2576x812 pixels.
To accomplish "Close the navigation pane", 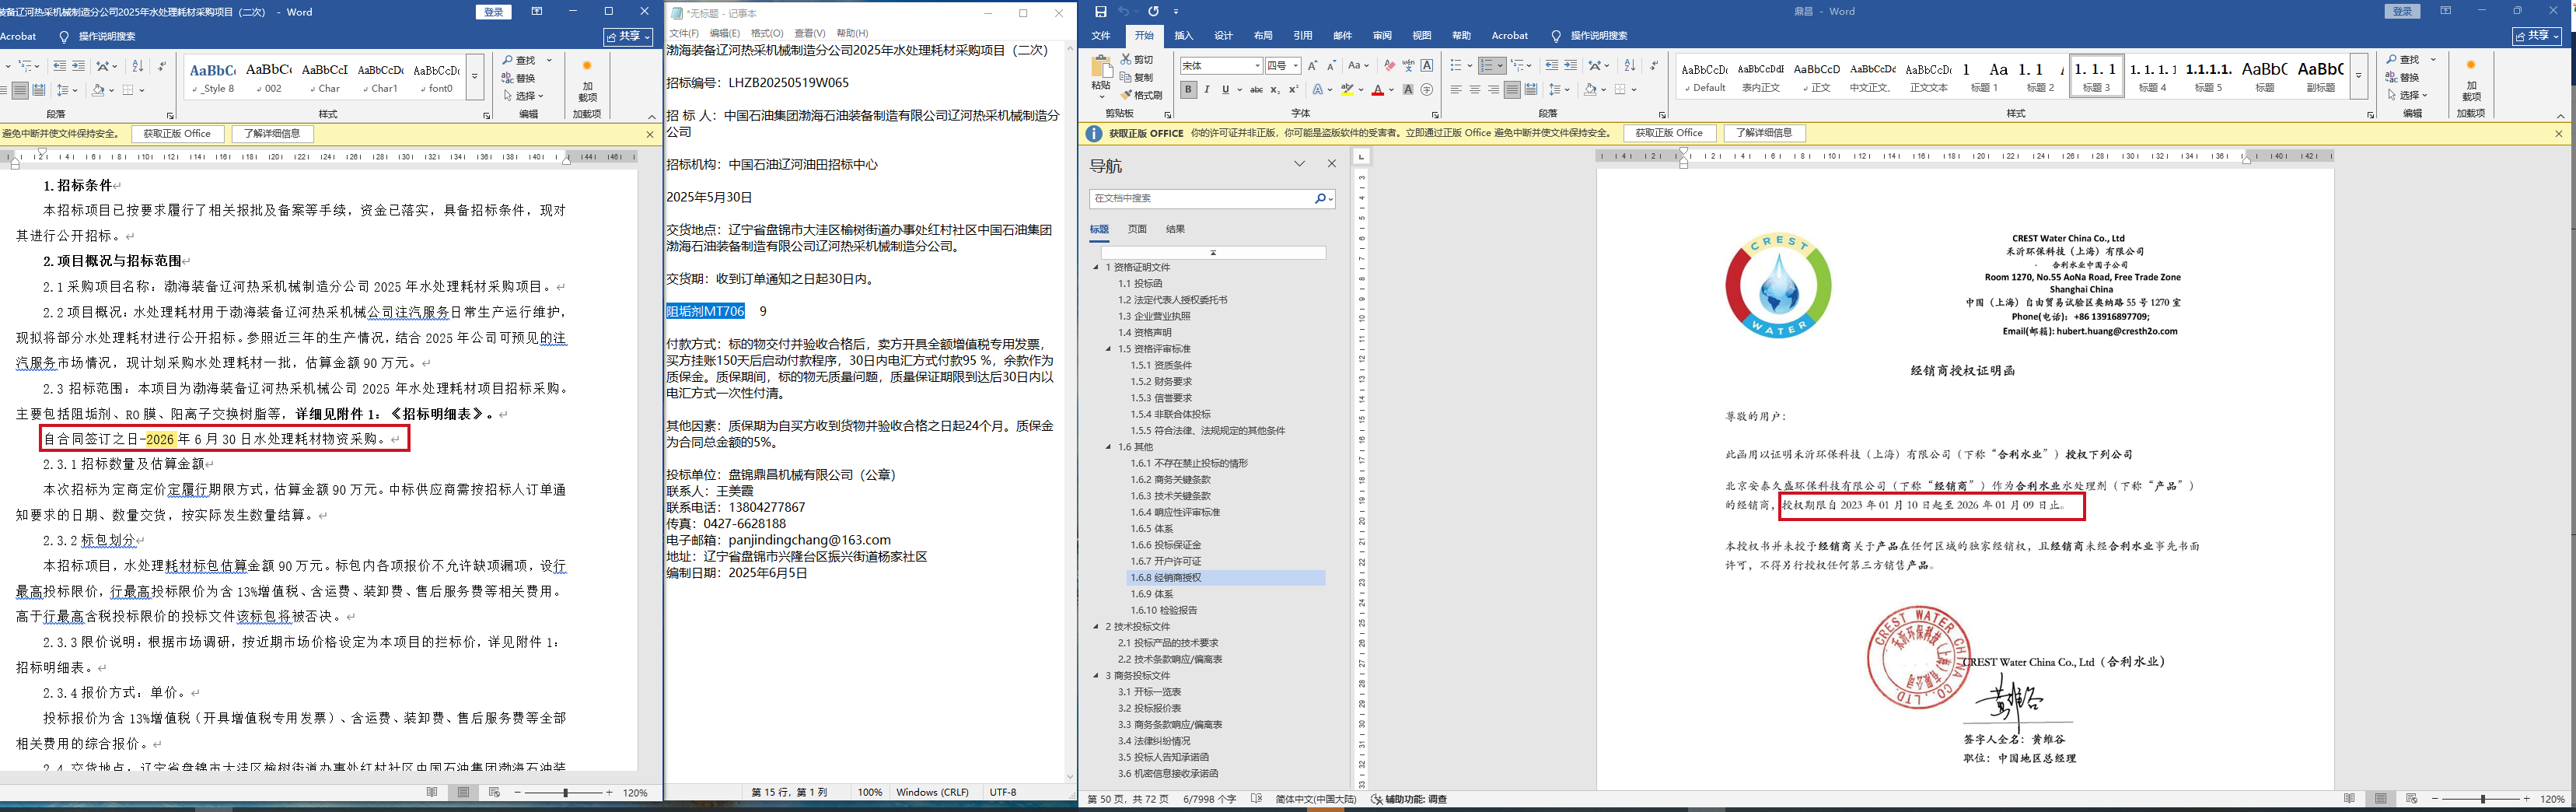I will pyautogui.click(x=1331, y=164).
